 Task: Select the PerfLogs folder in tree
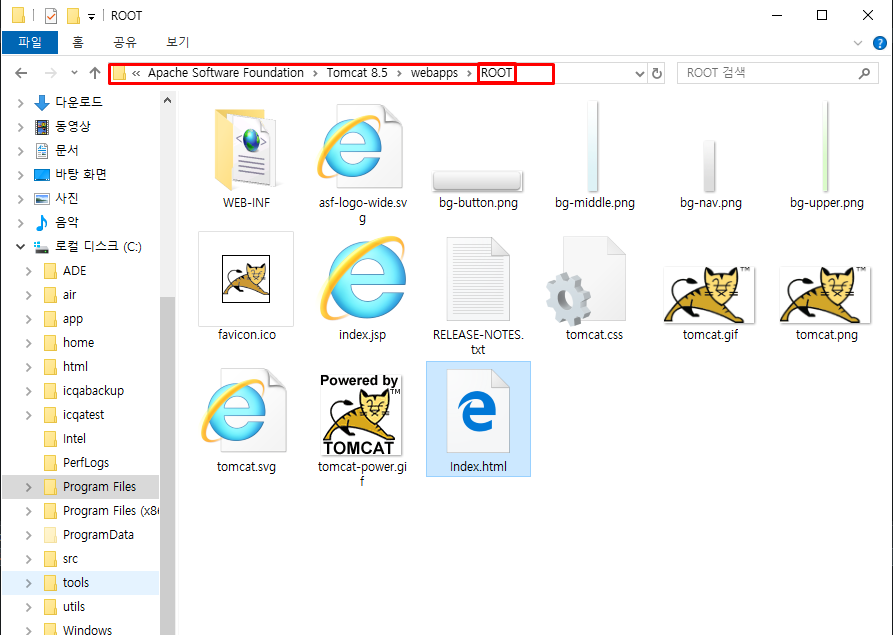(85, 462)
